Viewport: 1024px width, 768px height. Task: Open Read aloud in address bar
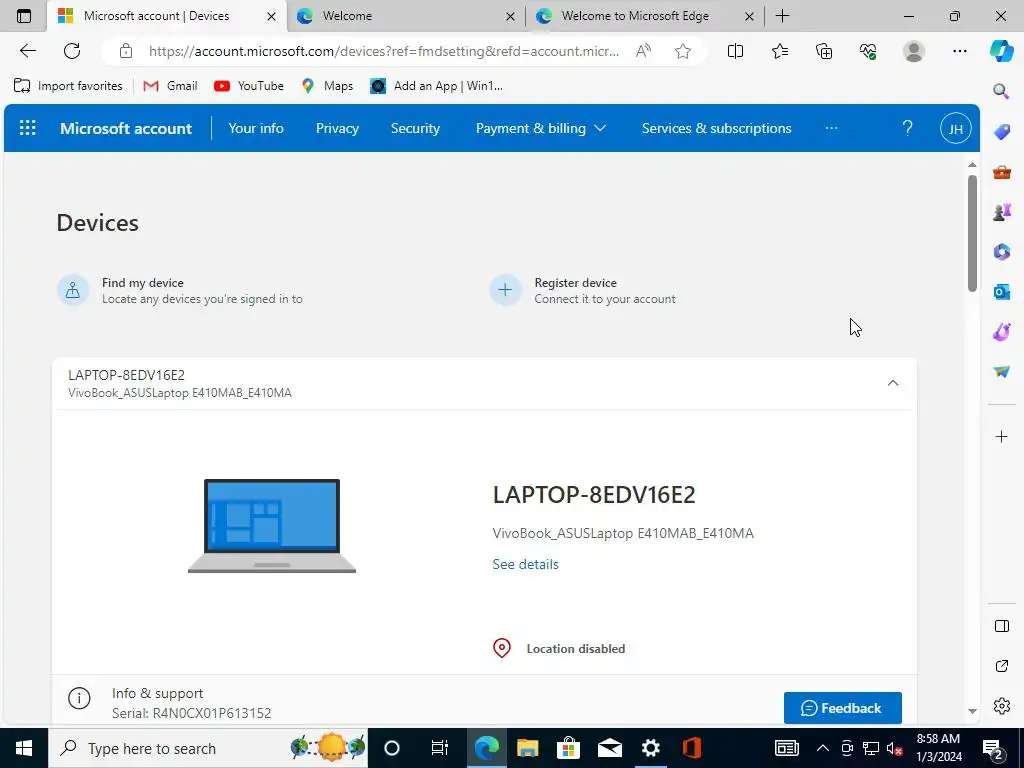click(x=643, y=51)
